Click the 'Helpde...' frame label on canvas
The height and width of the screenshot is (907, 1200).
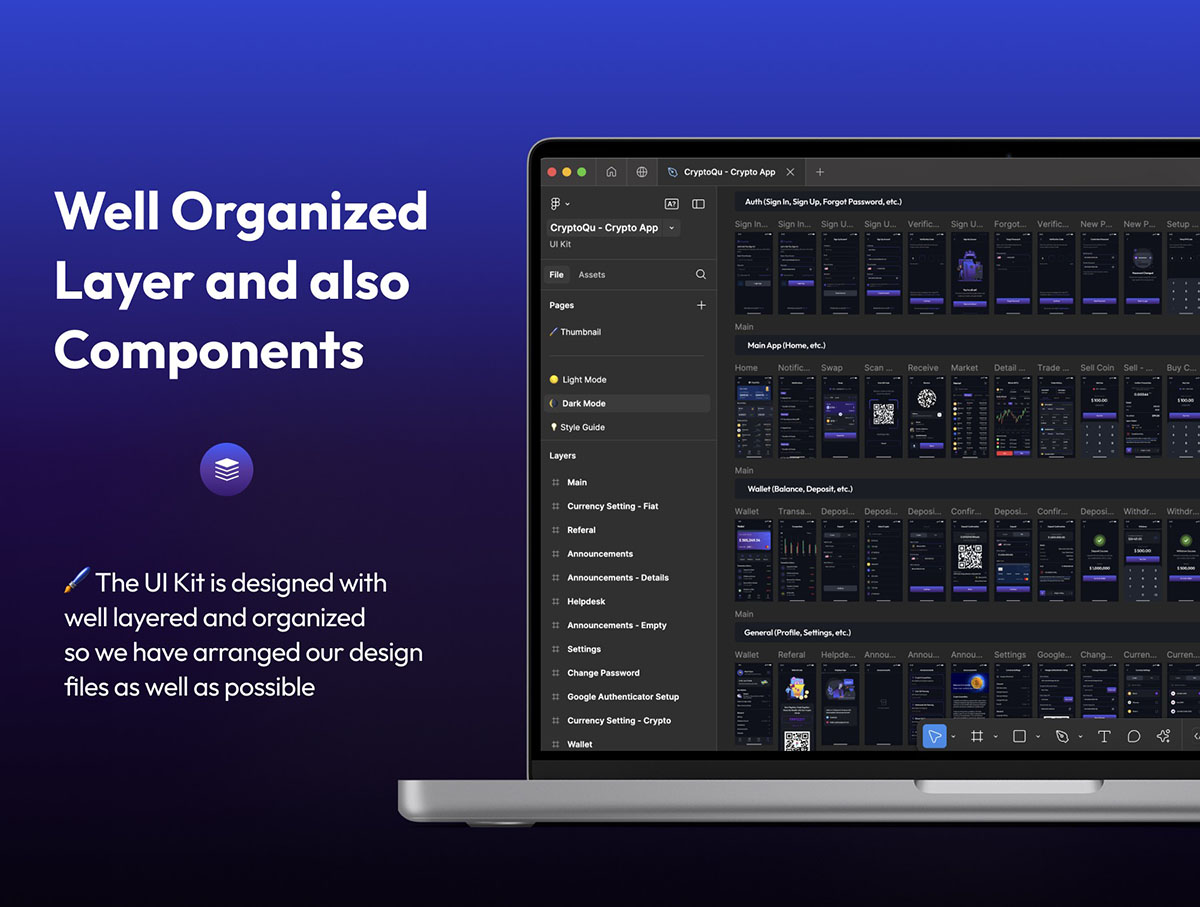(838, 655)
